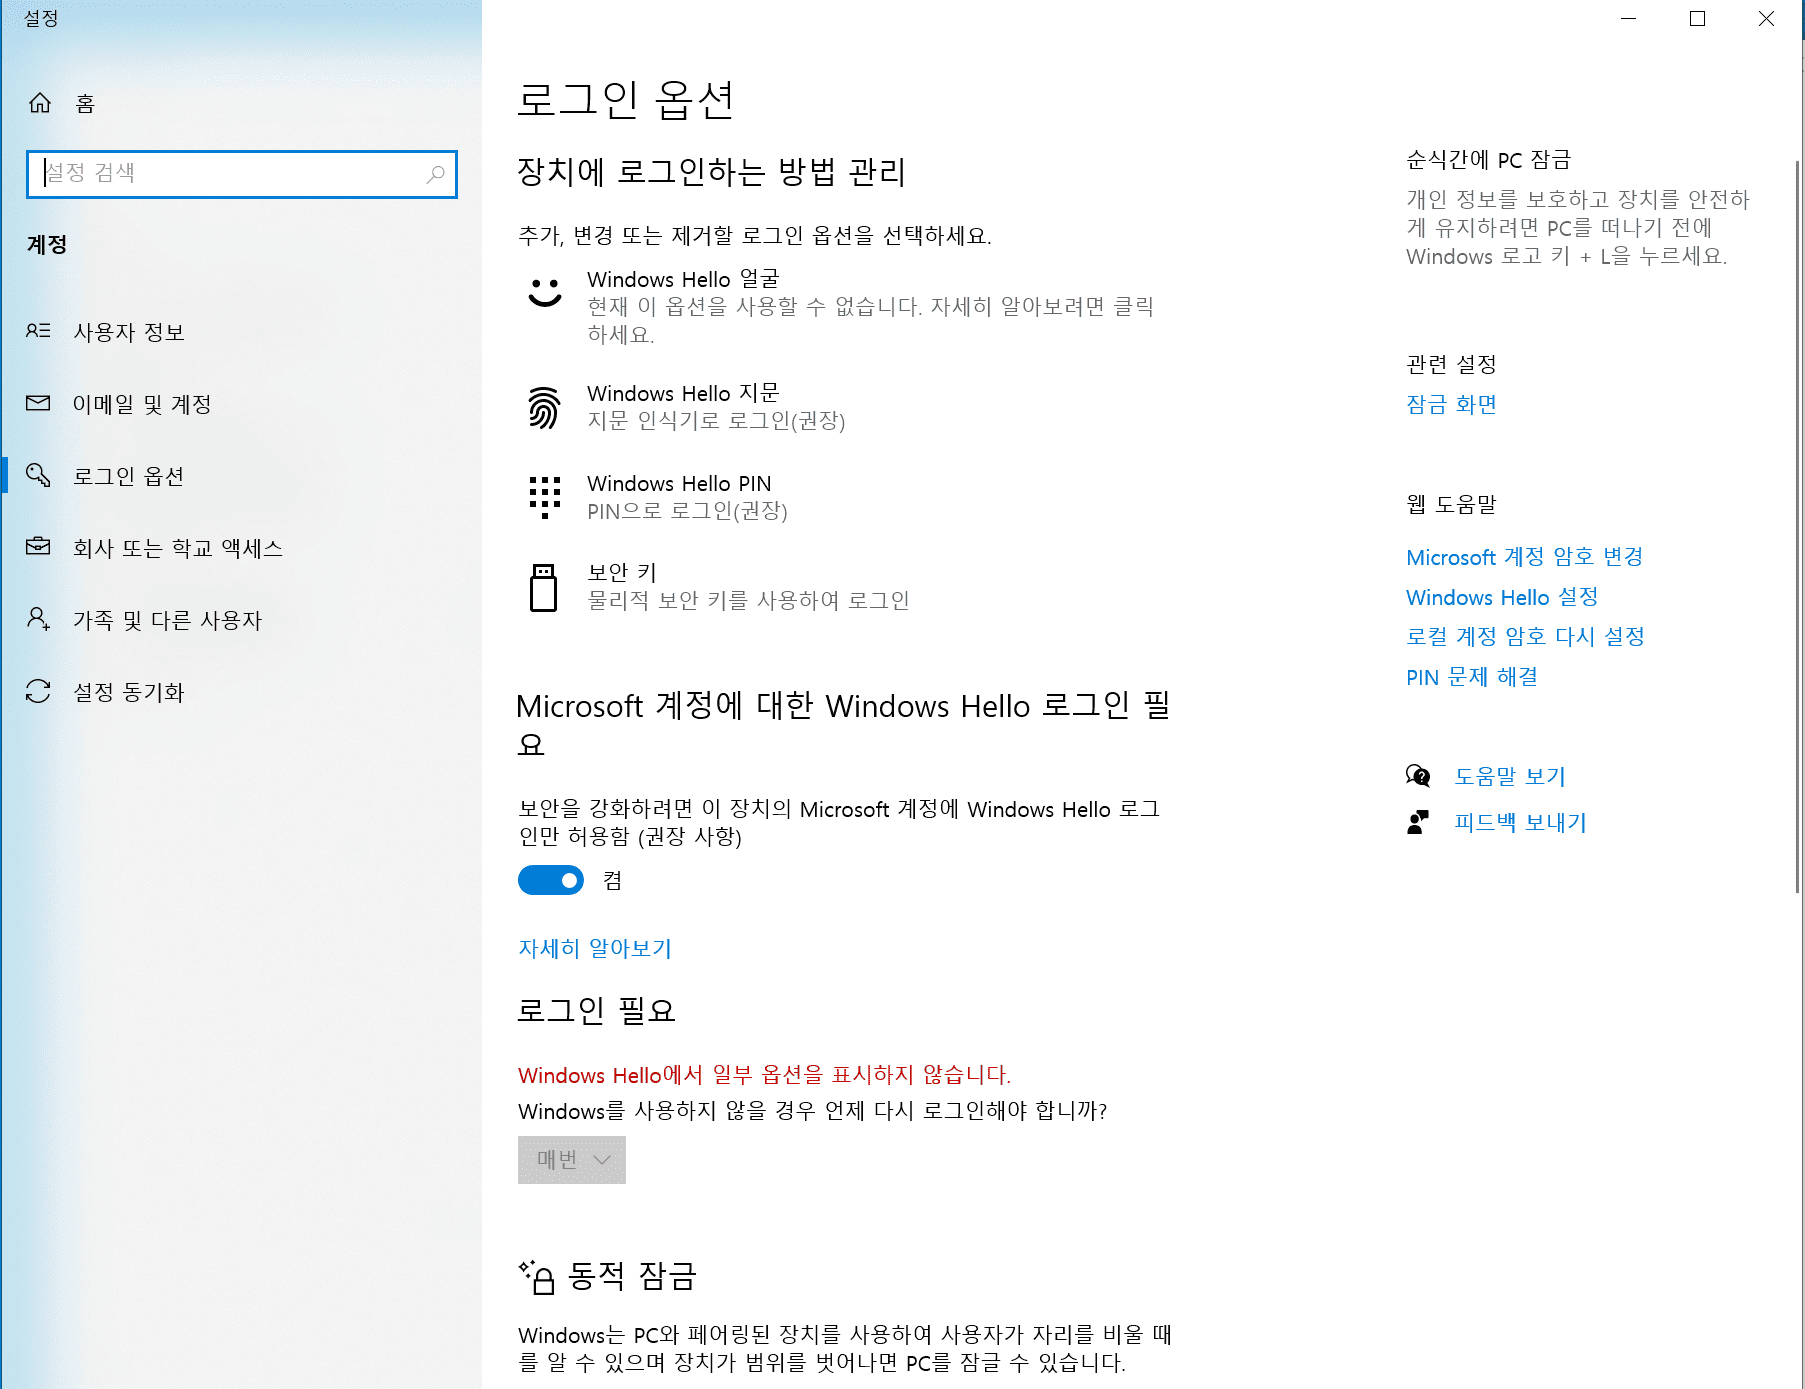Click the 가족 및 다른 사용자 person-plus icon

[38, 619]
